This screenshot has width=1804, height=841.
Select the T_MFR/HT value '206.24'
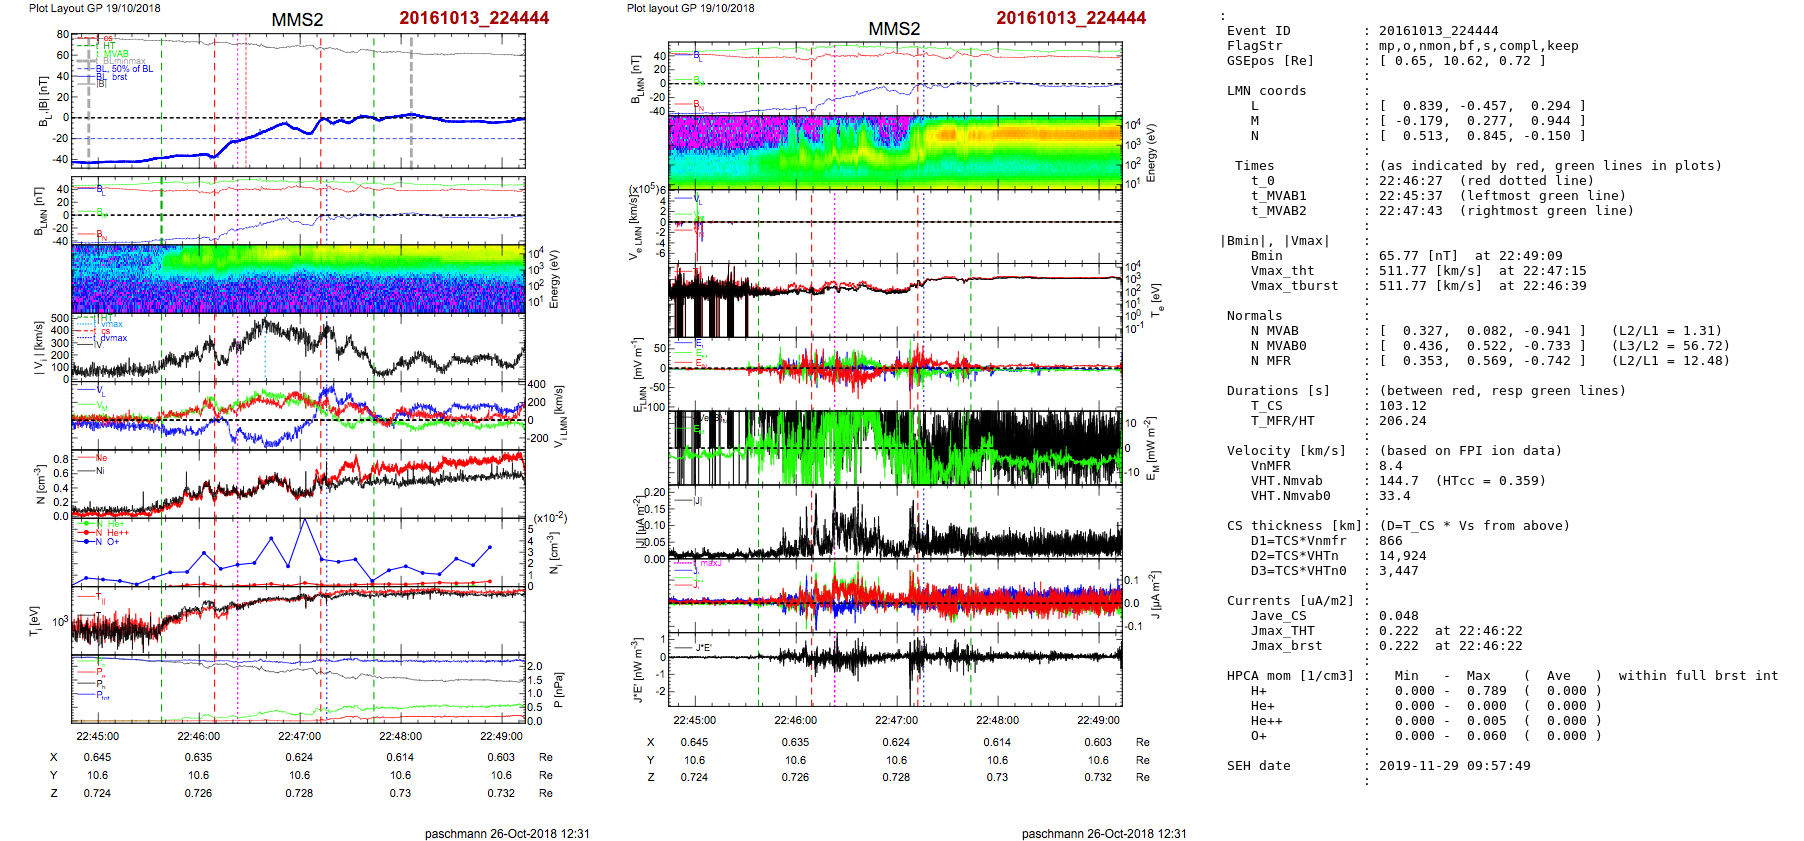coord(1402,421)
